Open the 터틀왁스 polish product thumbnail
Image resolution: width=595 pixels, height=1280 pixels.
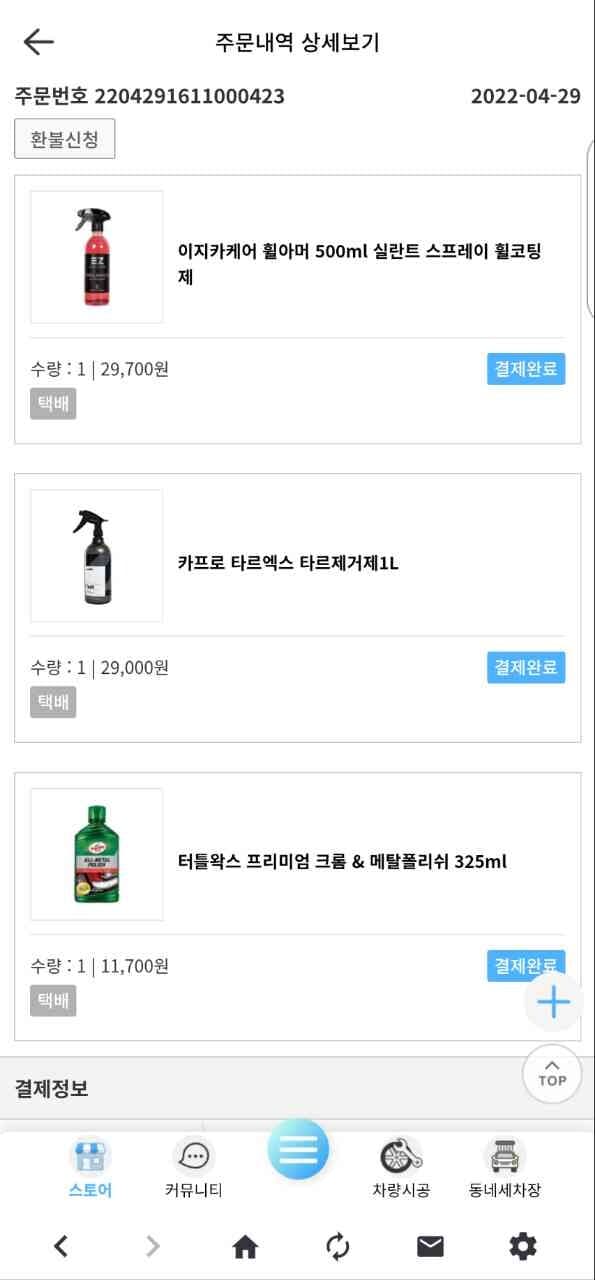96,855
